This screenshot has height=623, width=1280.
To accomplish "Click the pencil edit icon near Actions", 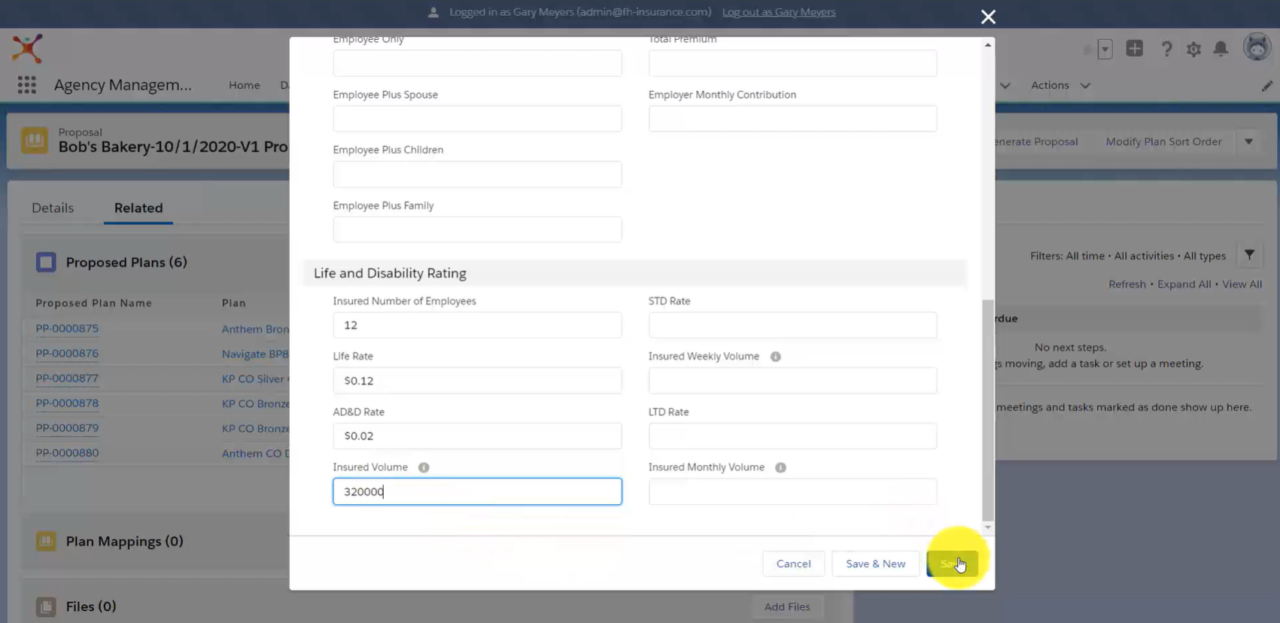I will pyautogui.click(x=1266, y=85).
